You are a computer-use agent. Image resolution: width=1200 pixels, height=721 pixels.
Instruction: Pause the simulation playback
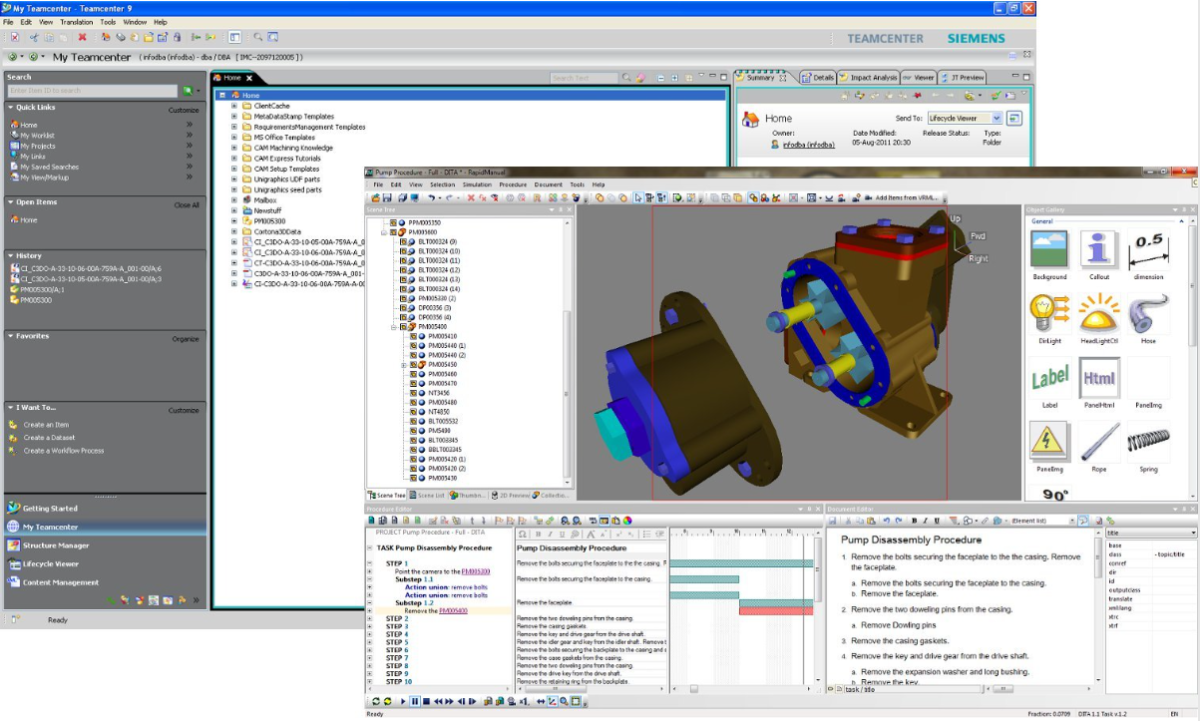click(414, 702)
